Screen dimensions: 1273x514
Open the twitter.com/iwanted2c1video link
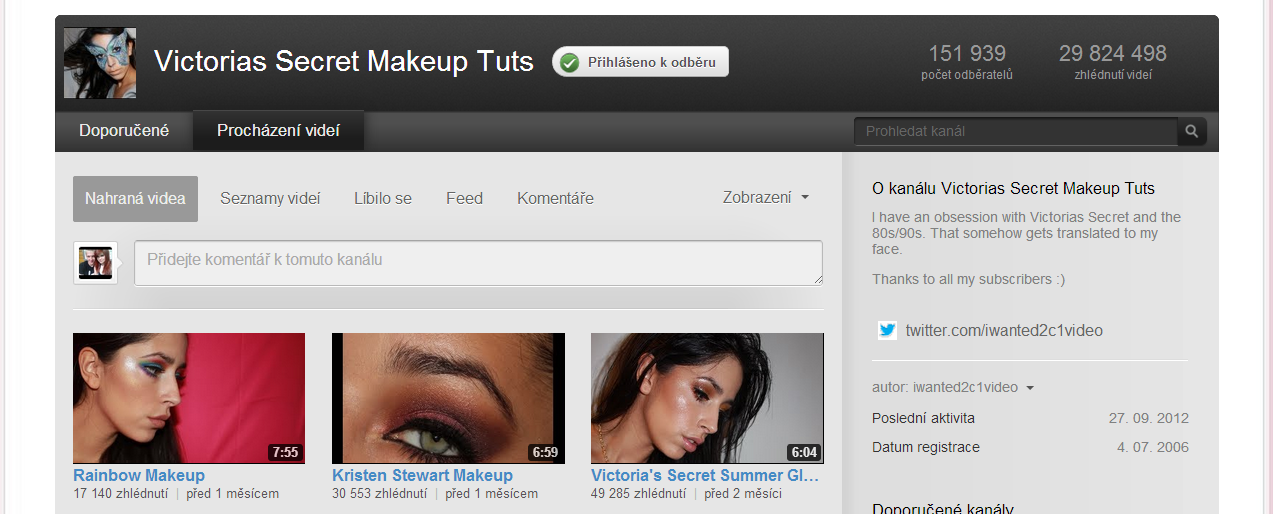[x=1004, y=330]
